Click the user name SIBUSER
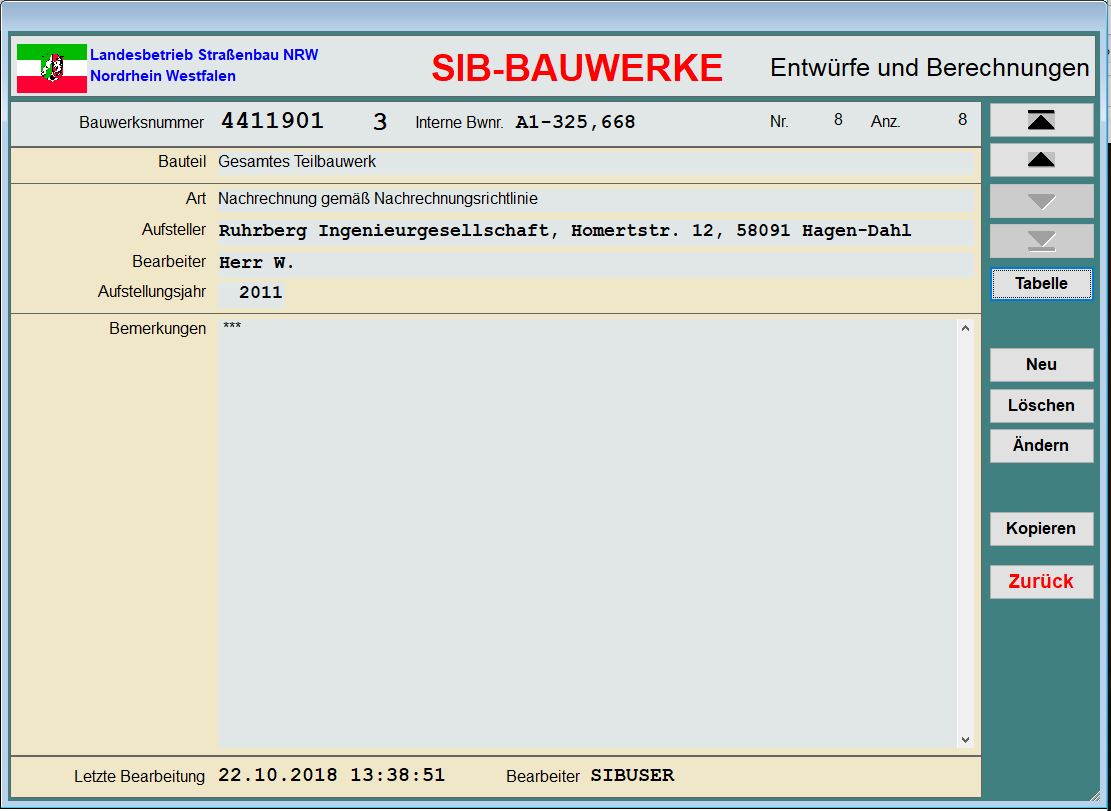1111x811 pixels. [632, 776]
